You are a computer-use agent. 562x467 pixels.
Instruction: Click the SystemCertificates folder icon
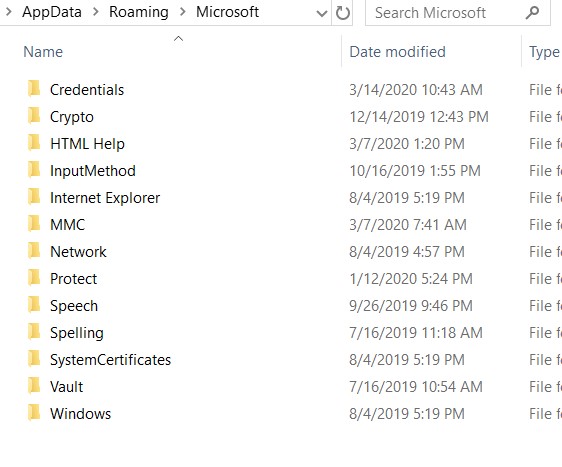point(34,359)
